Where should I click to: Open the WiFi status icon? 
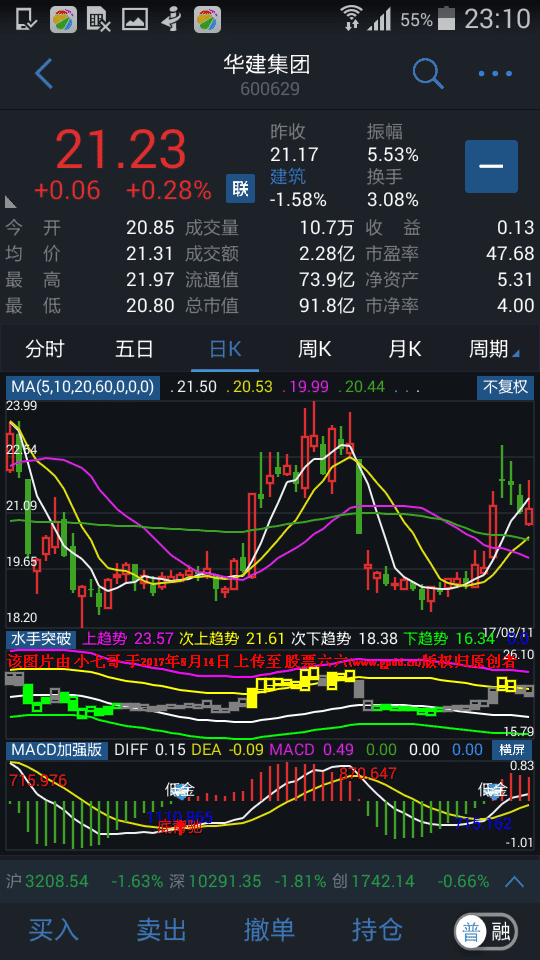pyautogui.click(x=351, y=18)
